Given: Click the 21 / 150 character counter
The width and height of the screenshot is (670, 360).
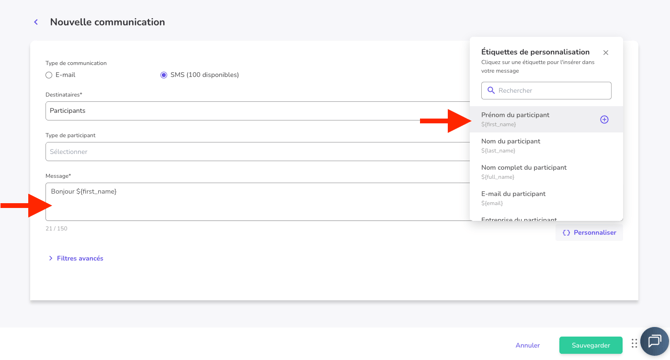Looking at the screenshot, I should (x=56, y=228).
